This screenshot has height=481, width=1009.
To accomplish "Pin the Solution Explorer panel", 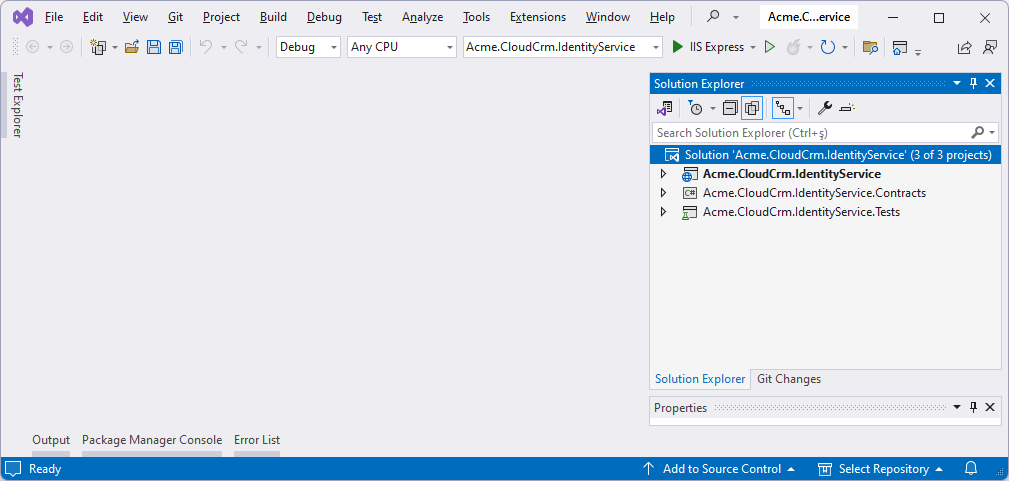I will pyautogui.click(x=974, y=83).
